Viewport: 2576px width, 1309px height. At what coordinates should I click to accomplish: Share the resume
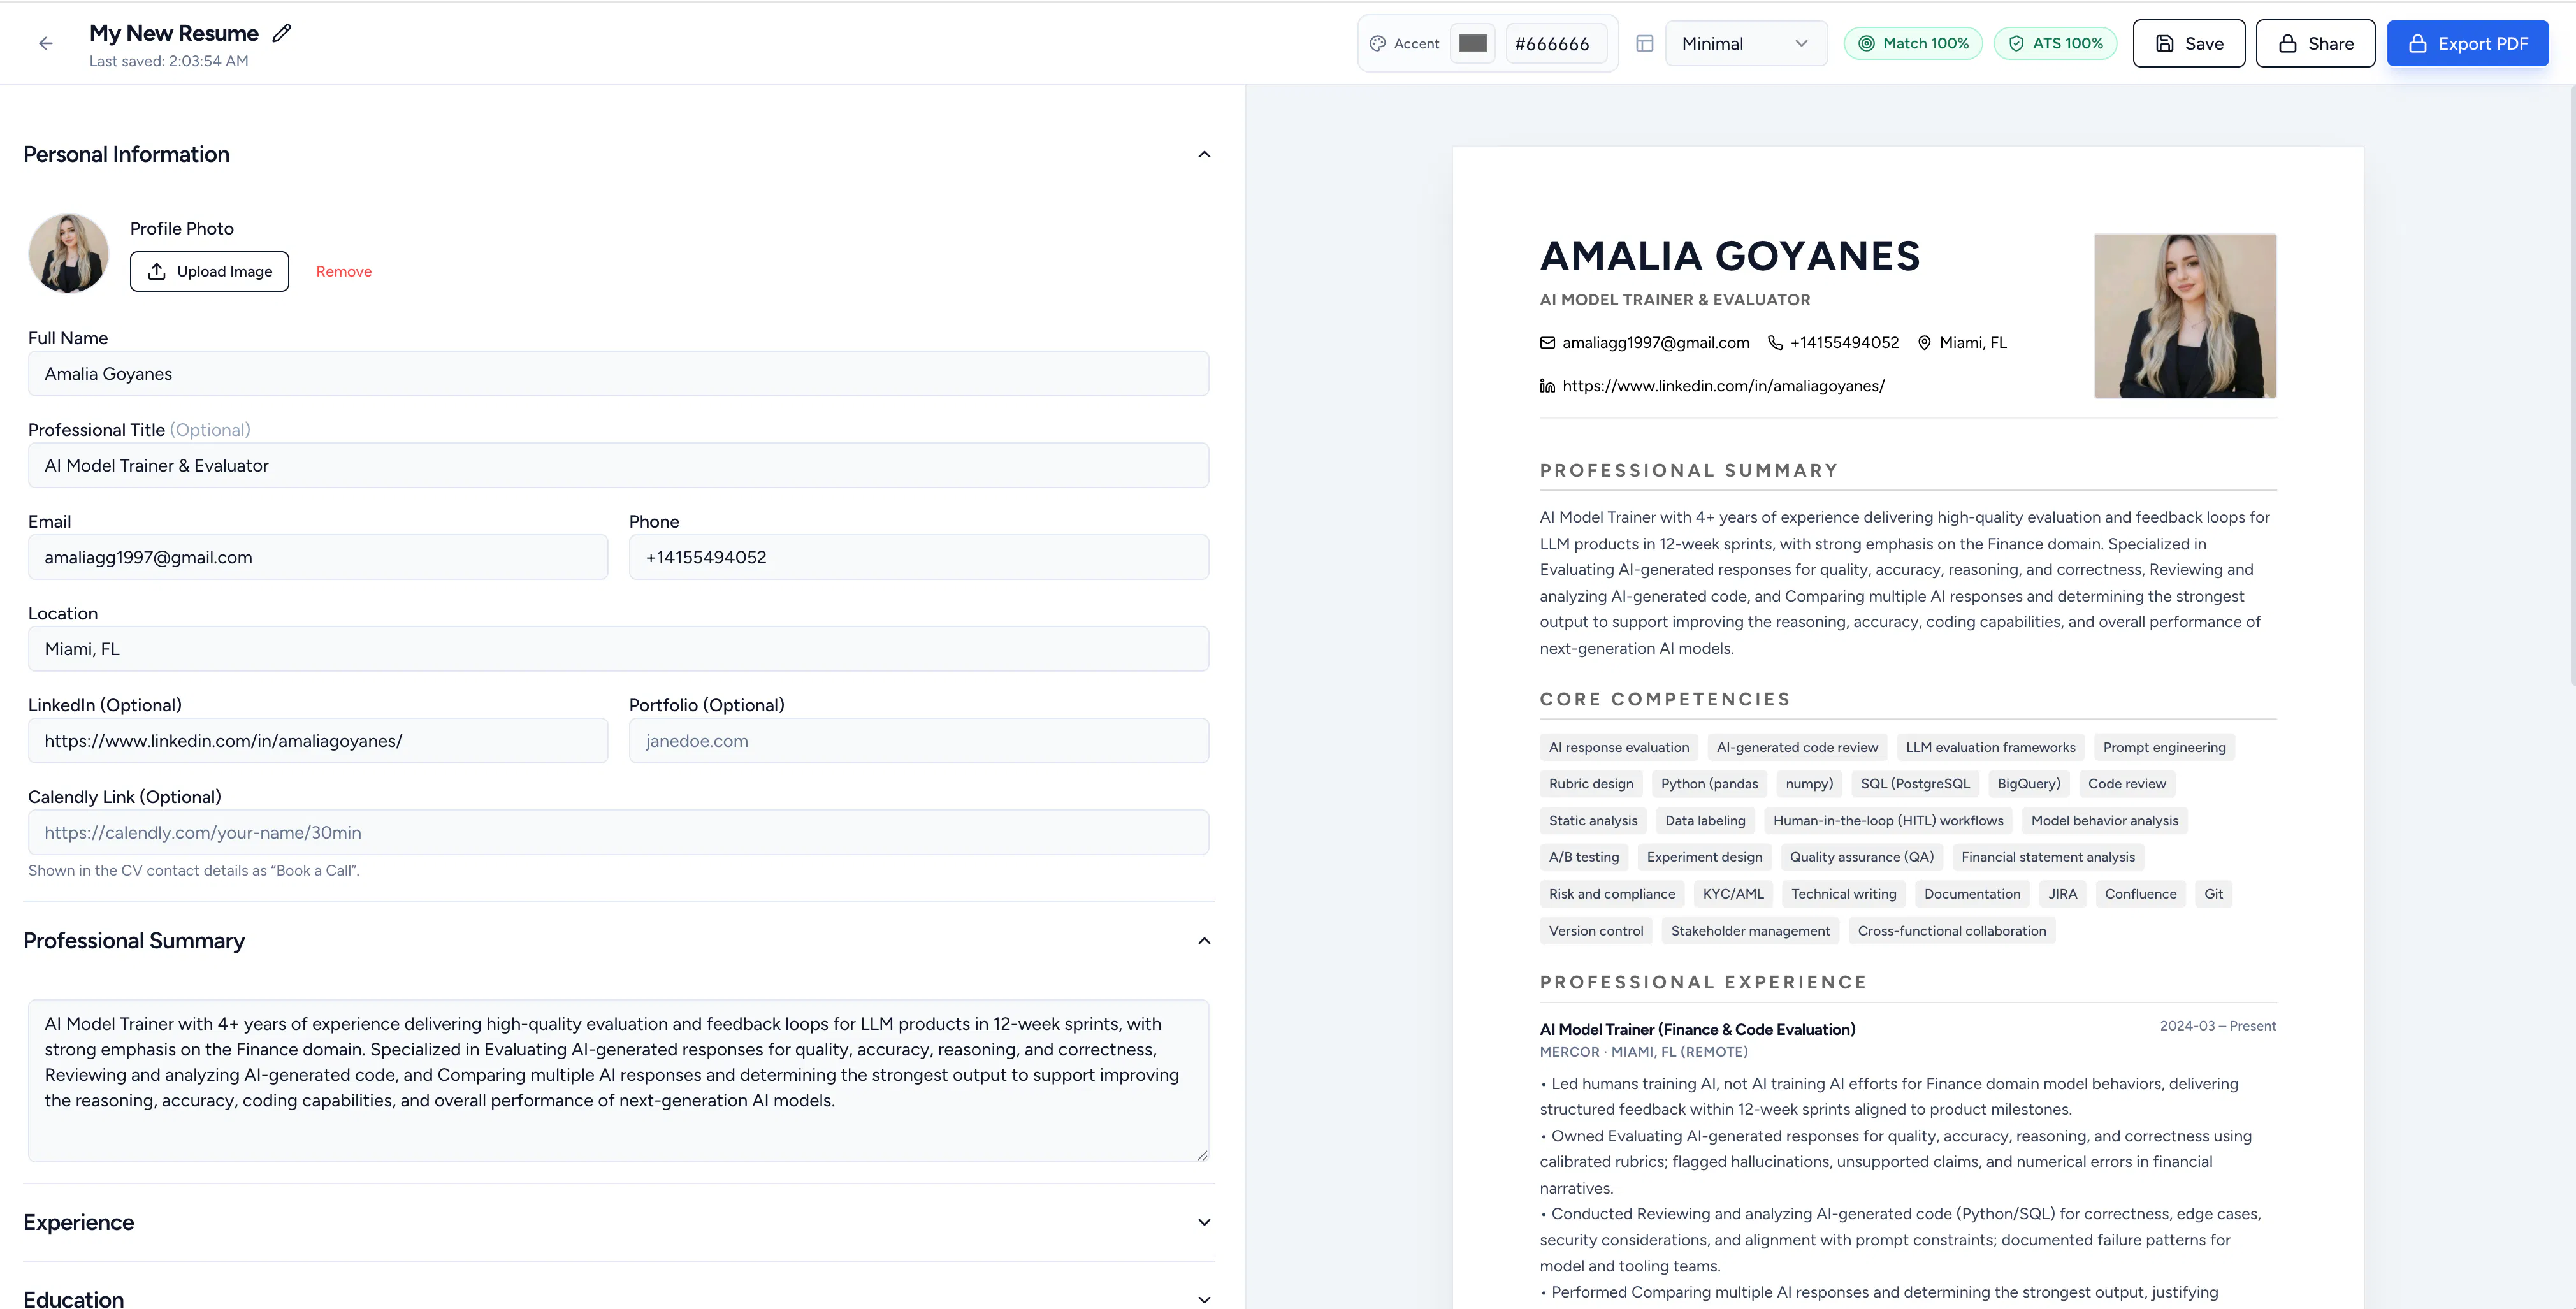click(2315, 43)
